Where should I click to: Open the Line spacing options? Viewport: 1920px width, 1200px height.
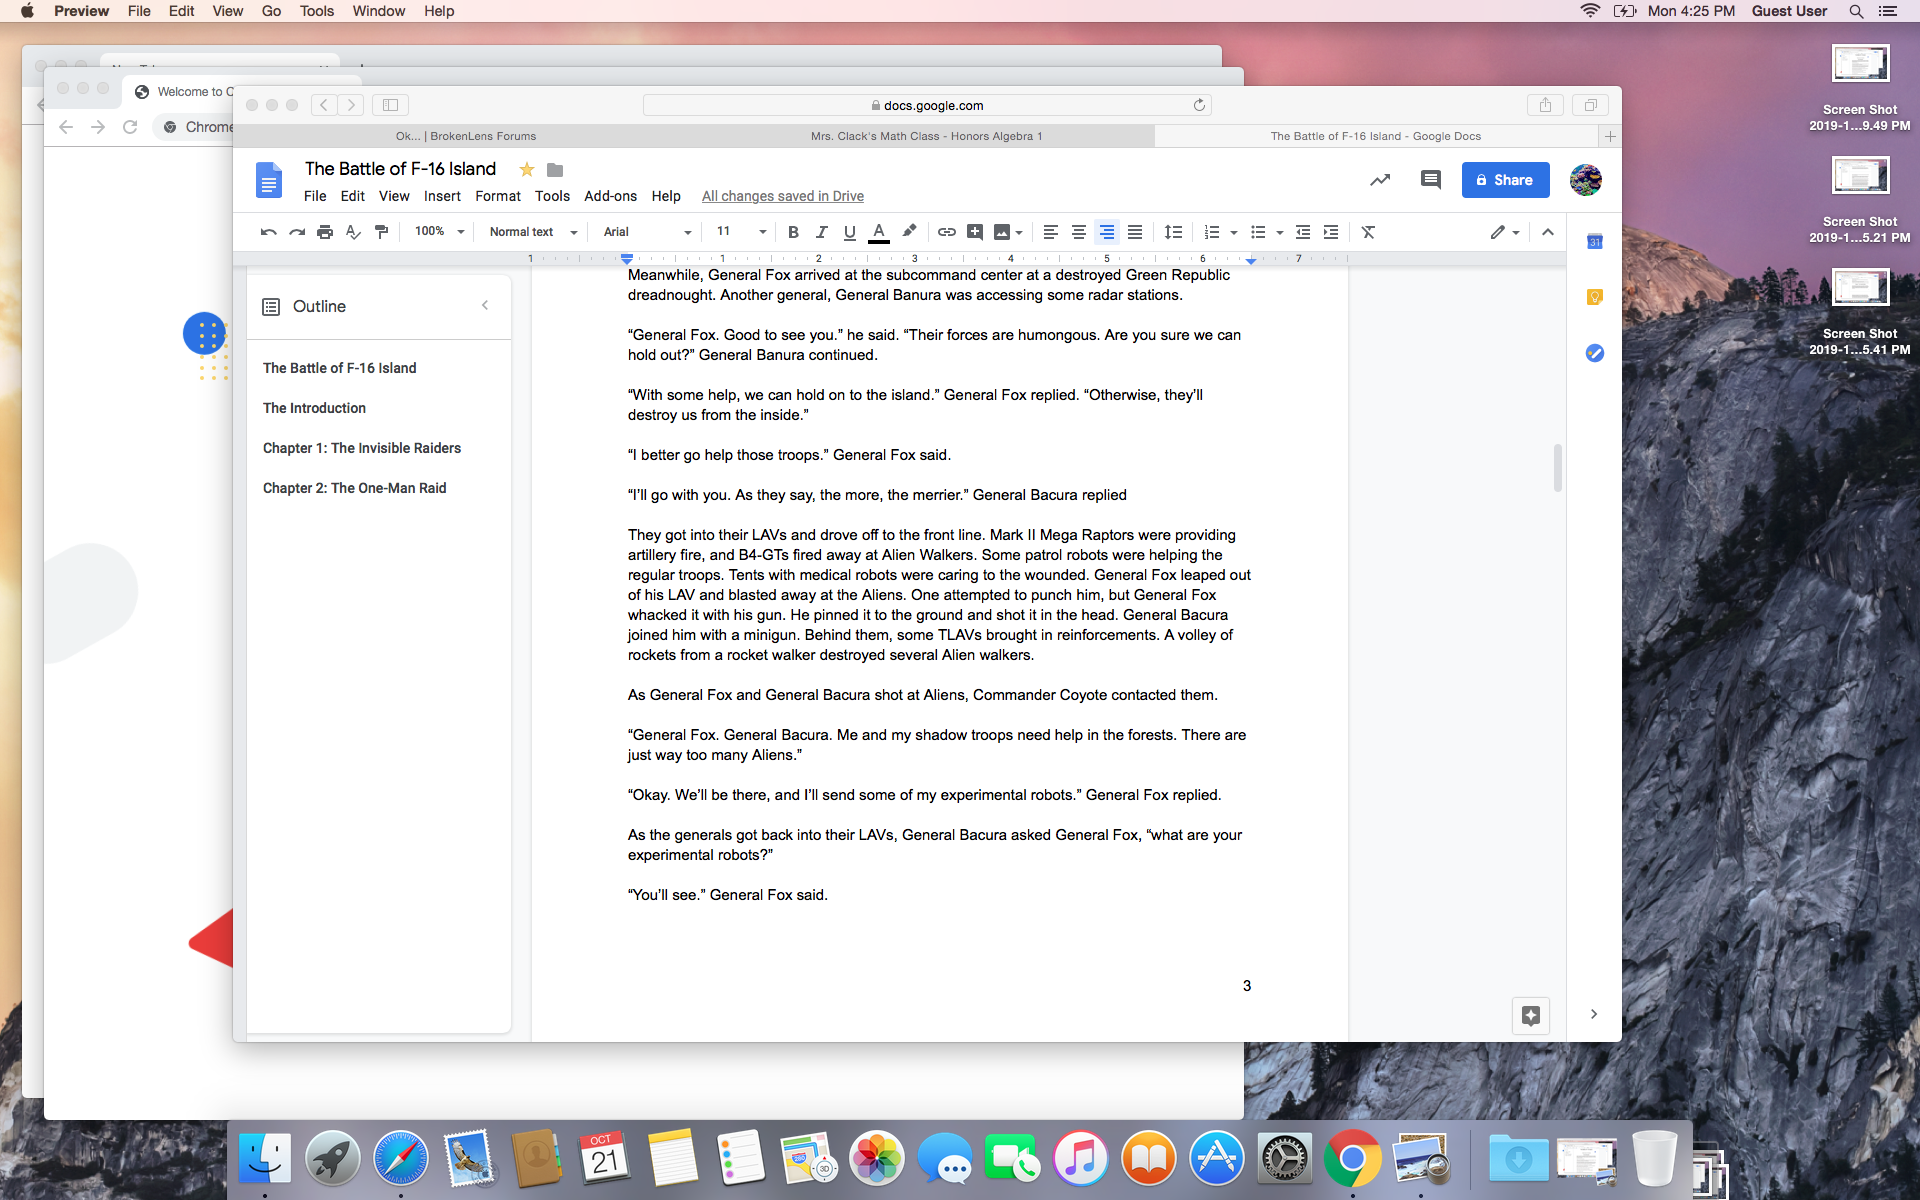[x=1173, y=232]
